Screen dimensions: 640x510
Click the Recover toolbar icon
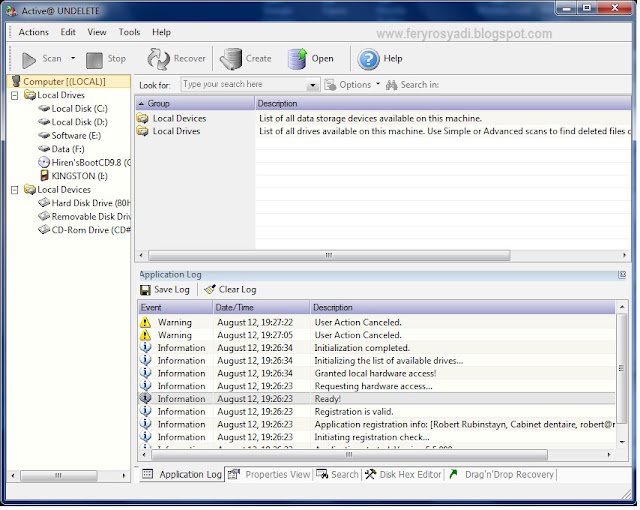pos(158,59)
